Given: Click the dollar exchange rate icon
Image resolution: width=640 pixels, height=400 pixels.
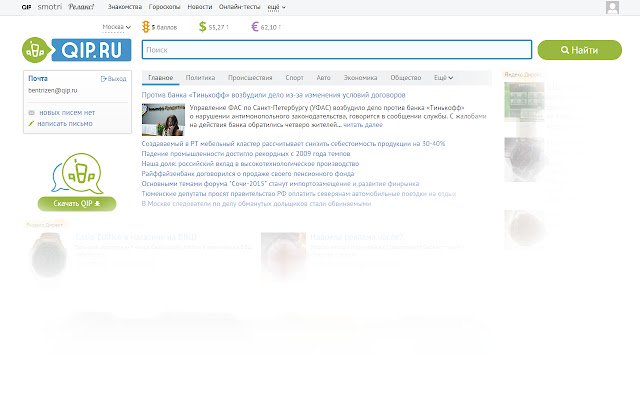Looking at the screenshot, I should click(x=202, y=27).
